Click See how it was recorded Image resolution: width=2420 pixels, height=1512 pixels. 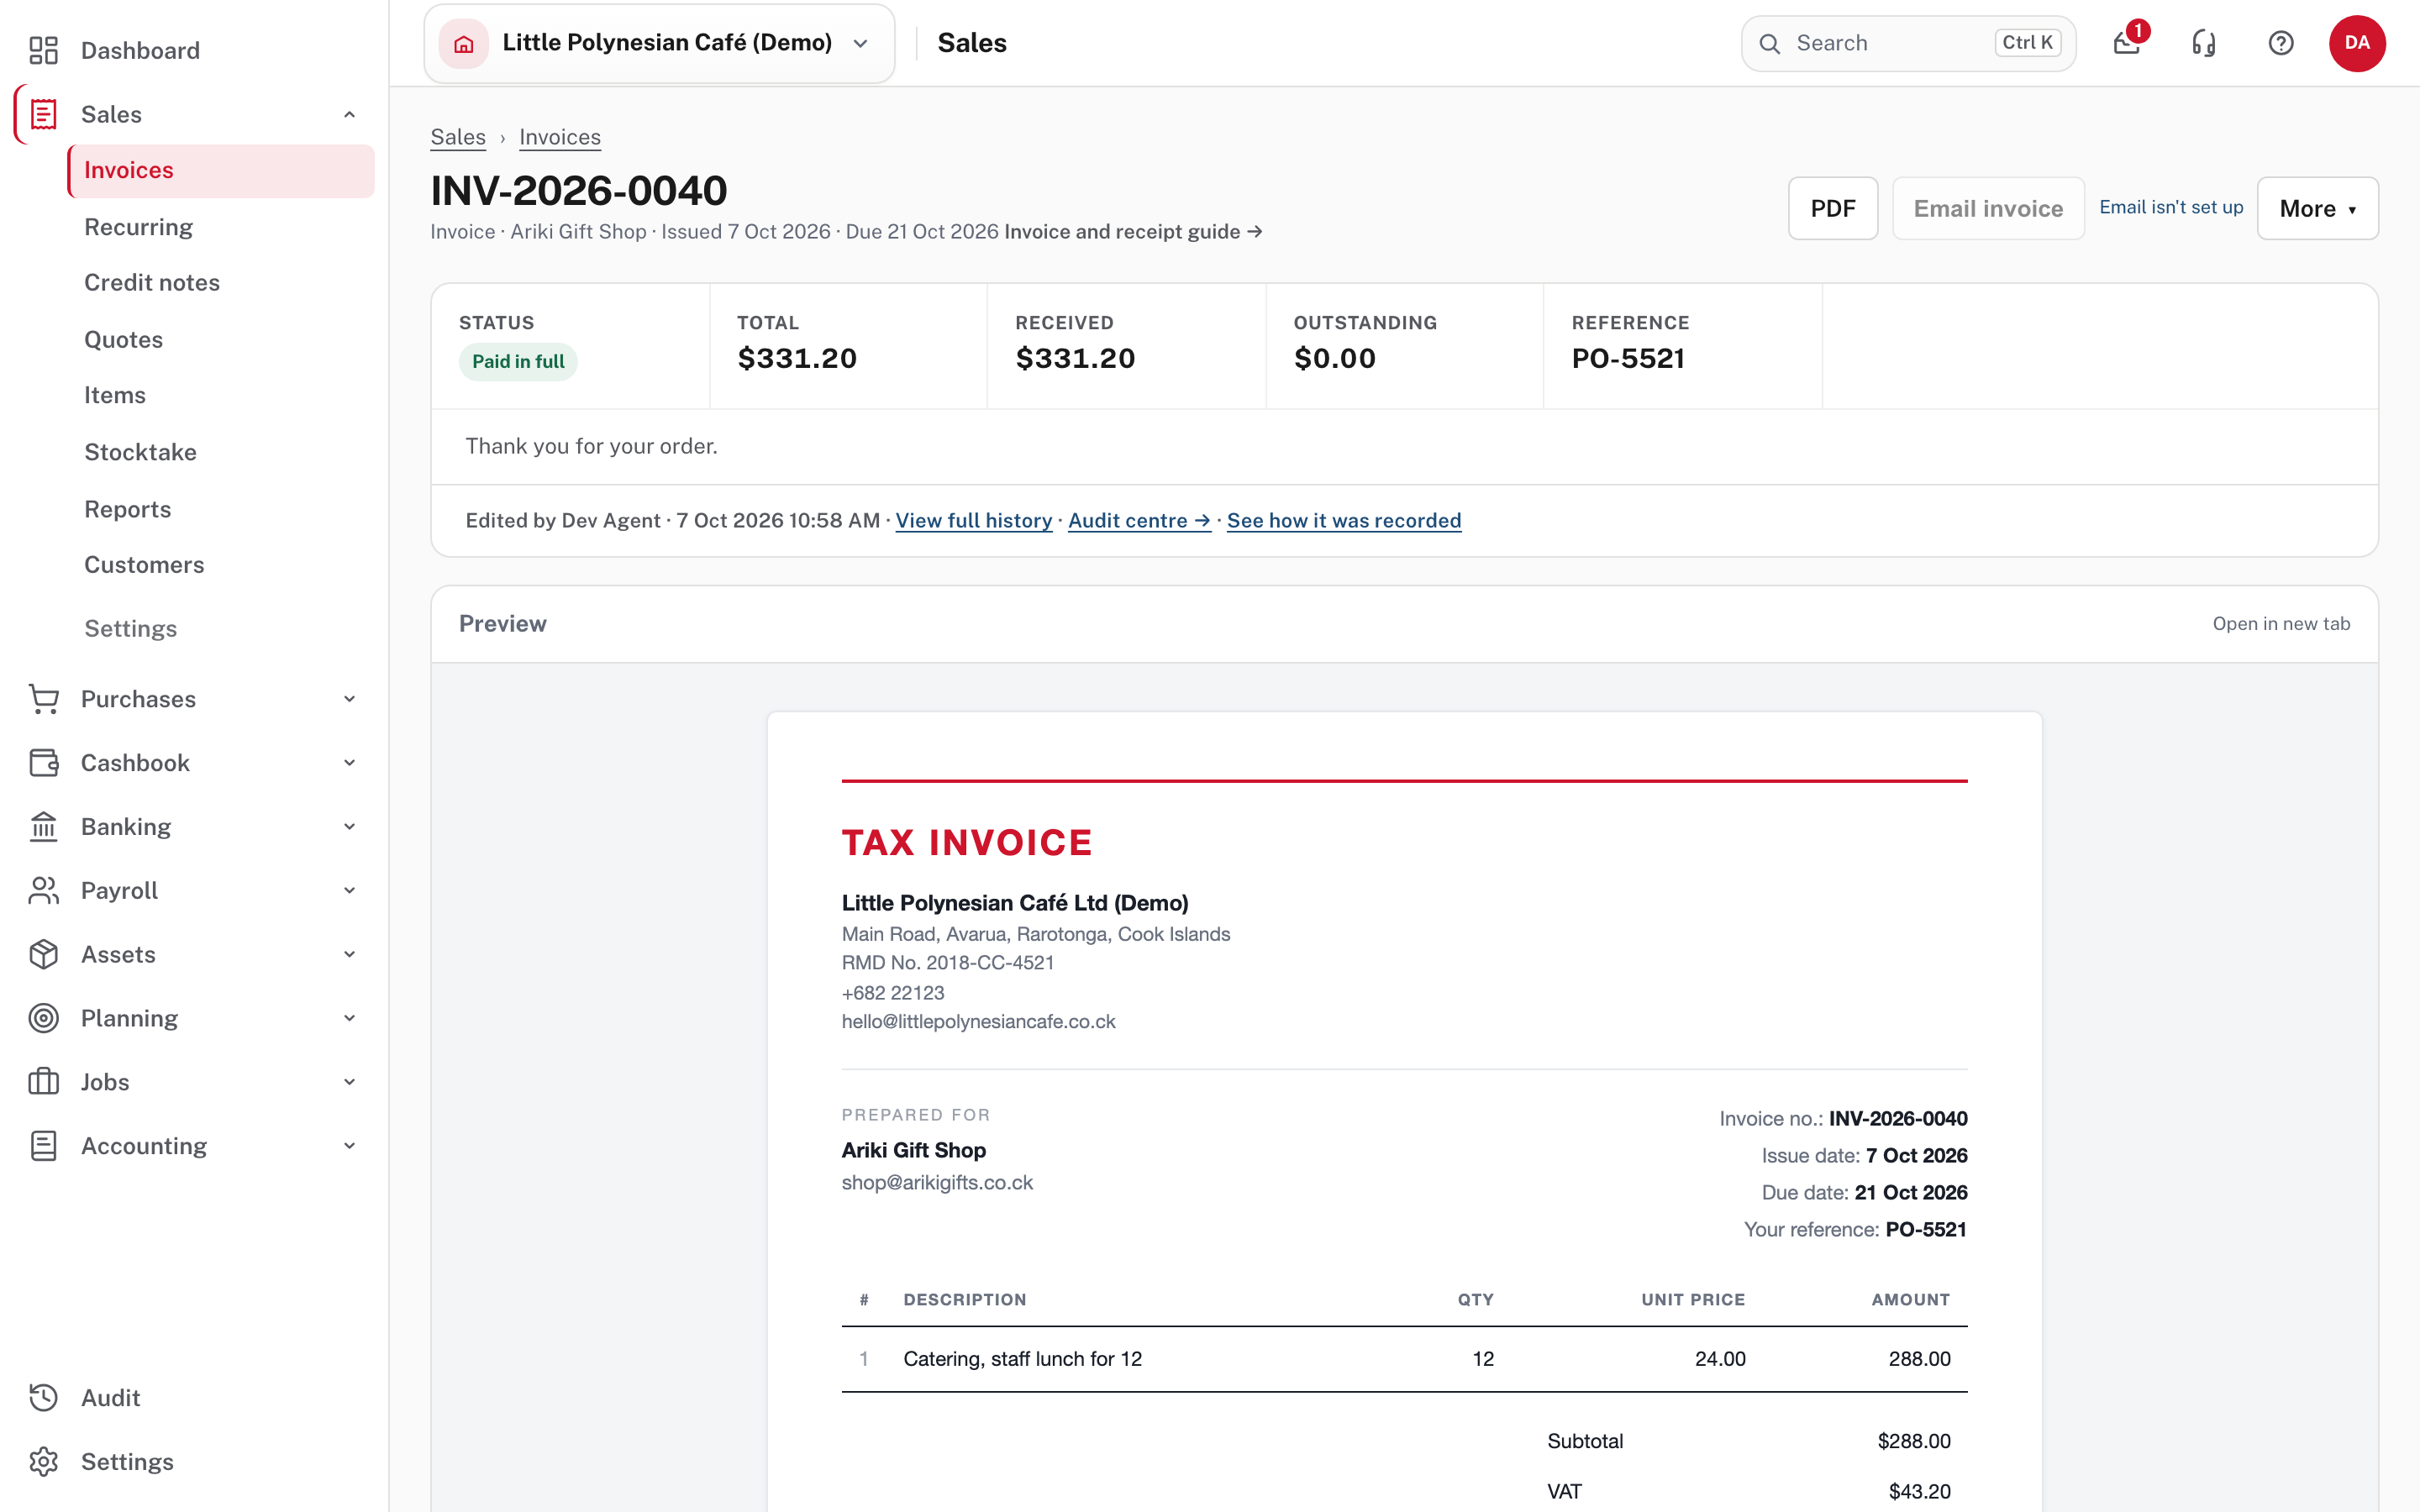[x=1343, y=520]
